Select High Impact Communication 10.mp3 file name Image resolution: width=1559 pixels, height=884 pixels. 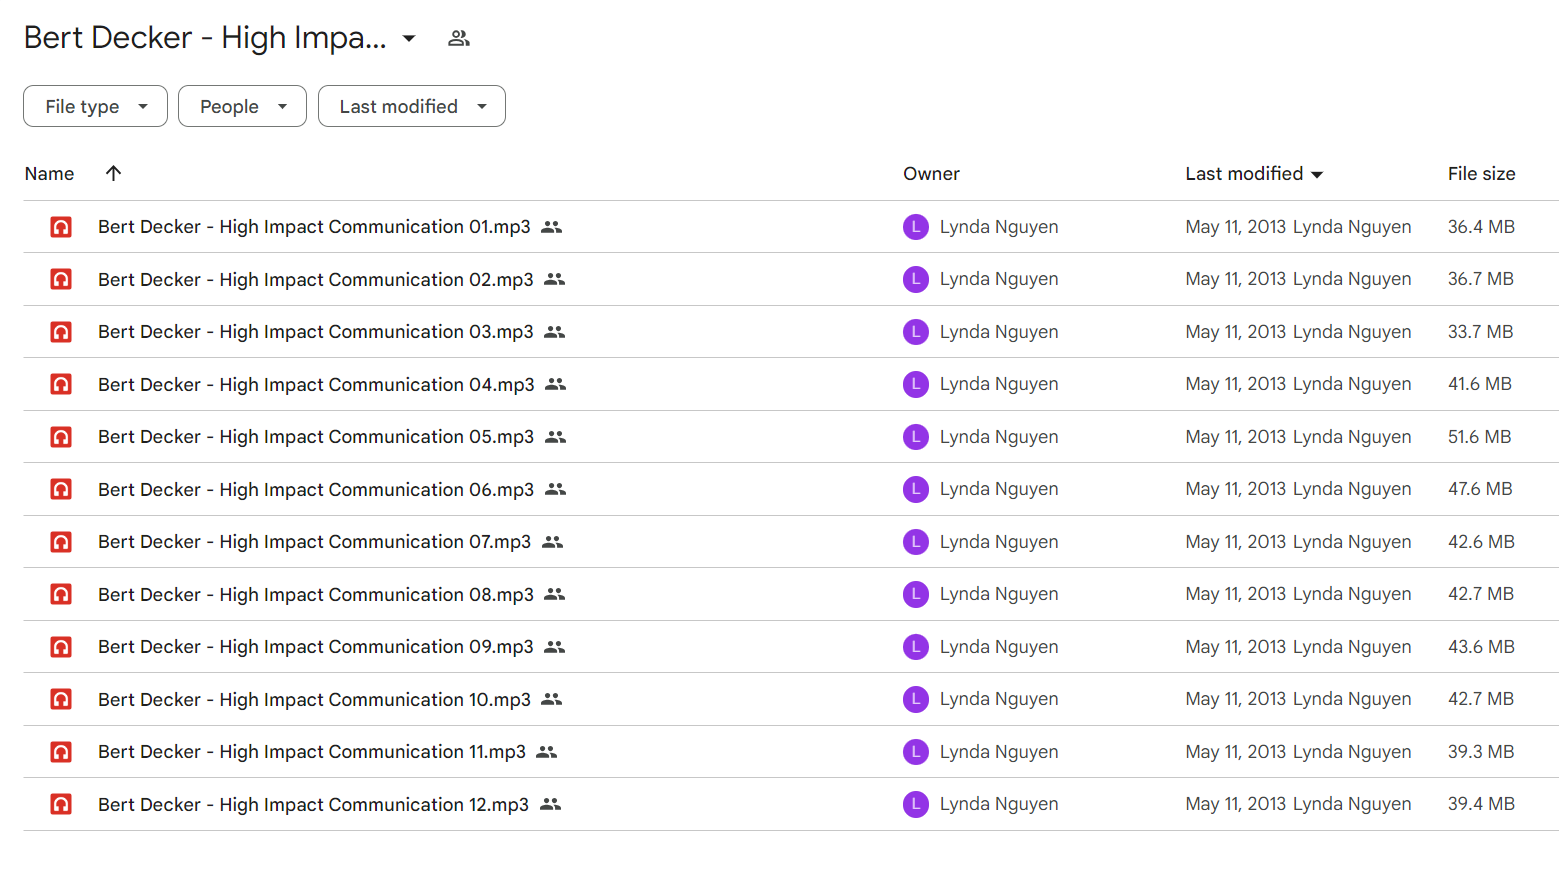[x=314, y=699]
